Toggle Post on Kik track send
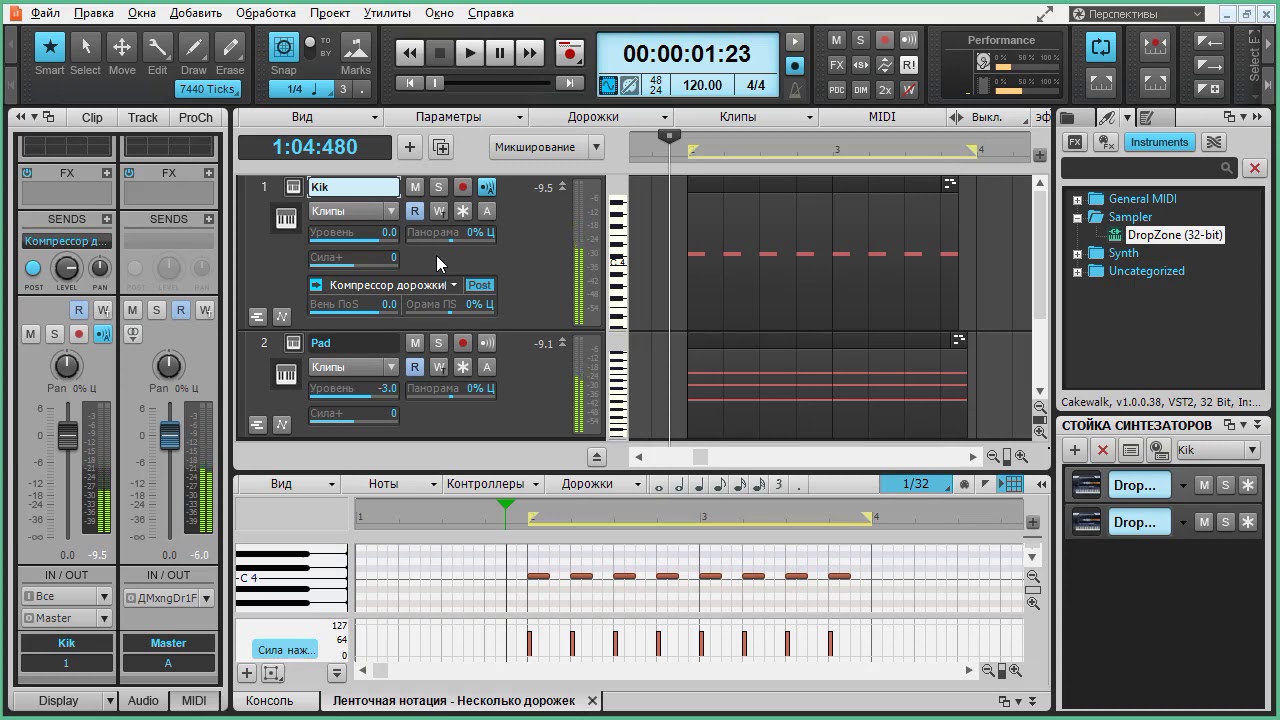 (479, 285)
